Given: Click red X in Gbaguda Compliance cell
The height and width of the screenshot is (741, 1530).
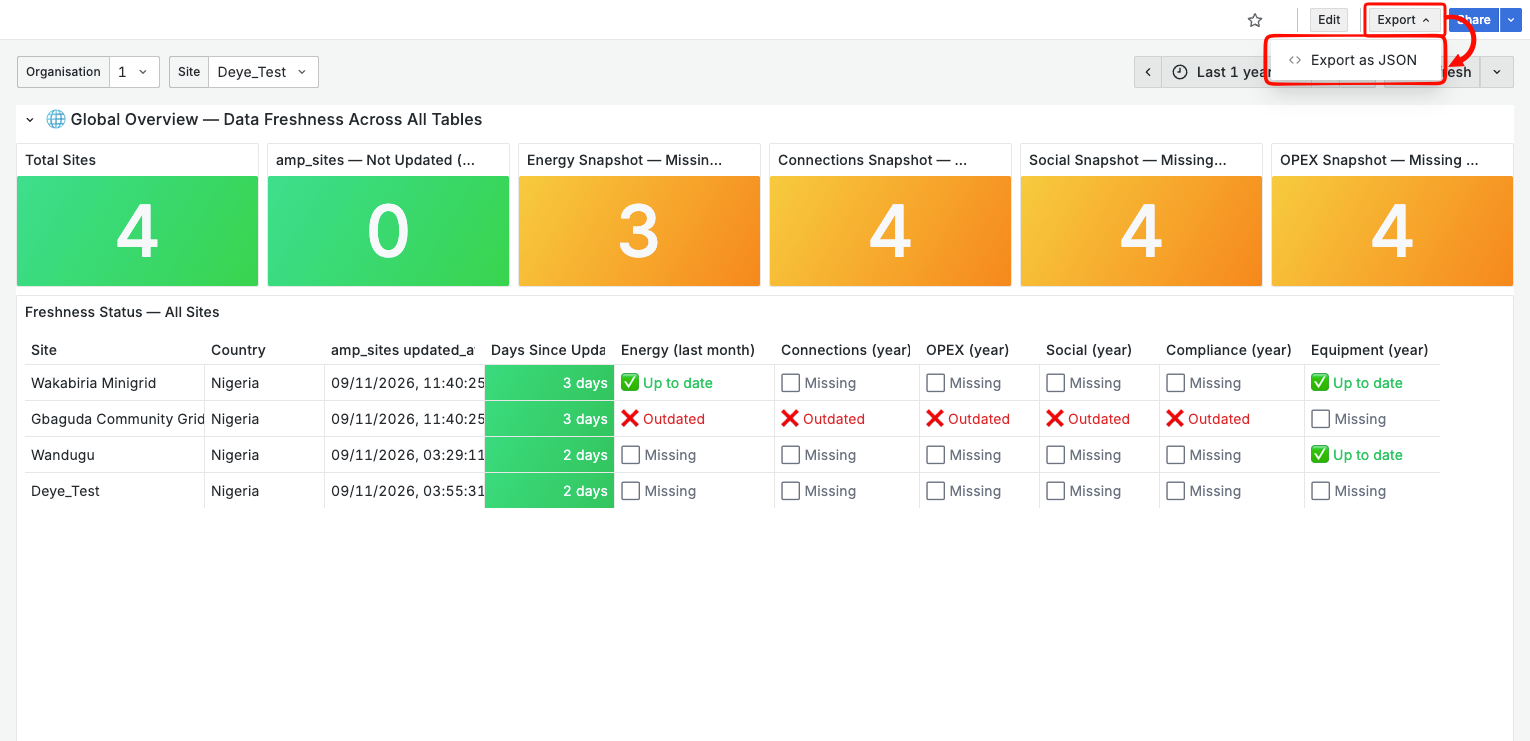Looking at the screenshot, I should click(1174, 418).
